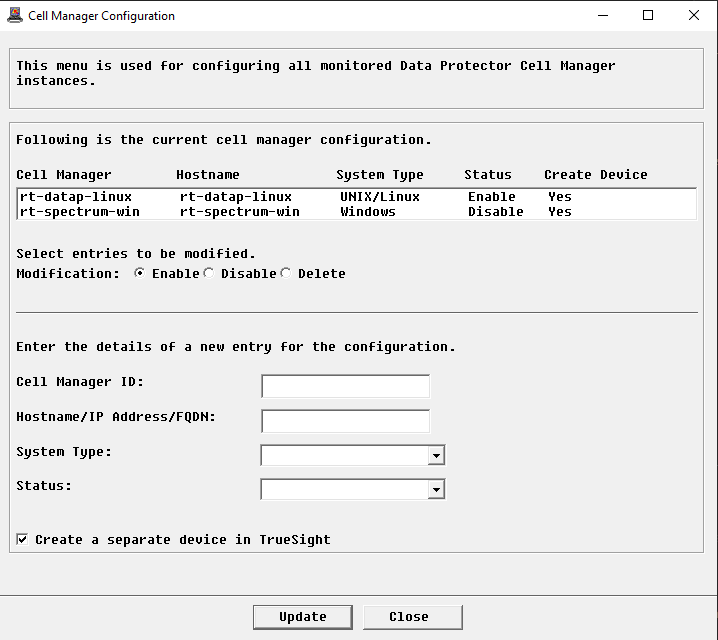718x640 pixels.
Task: Click the Disable status of rt-spectrum-win row
Action: point(495,212)
